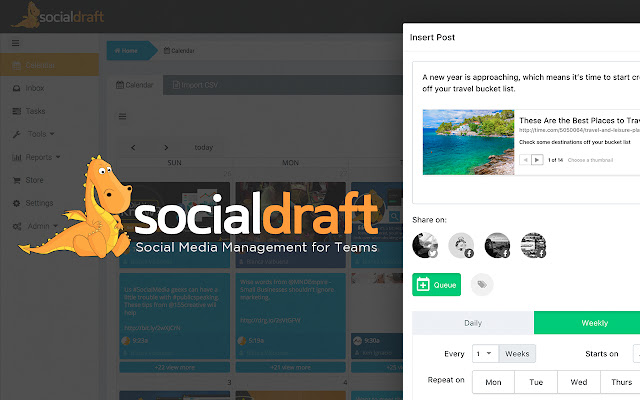Go to previous calendar period arrow
640x400 pixels.
coord(133,147)
